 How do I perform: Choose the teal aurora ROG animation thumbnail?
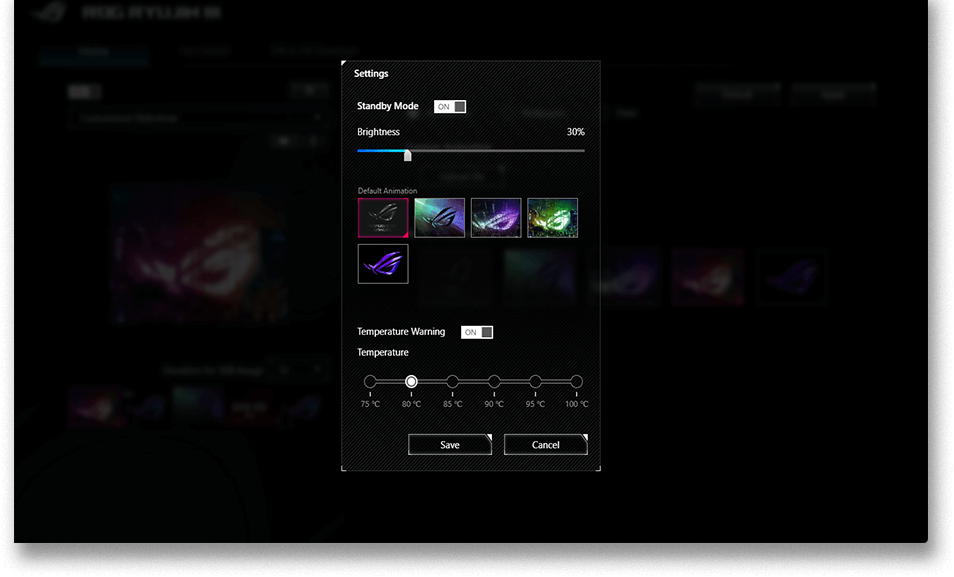439,217
